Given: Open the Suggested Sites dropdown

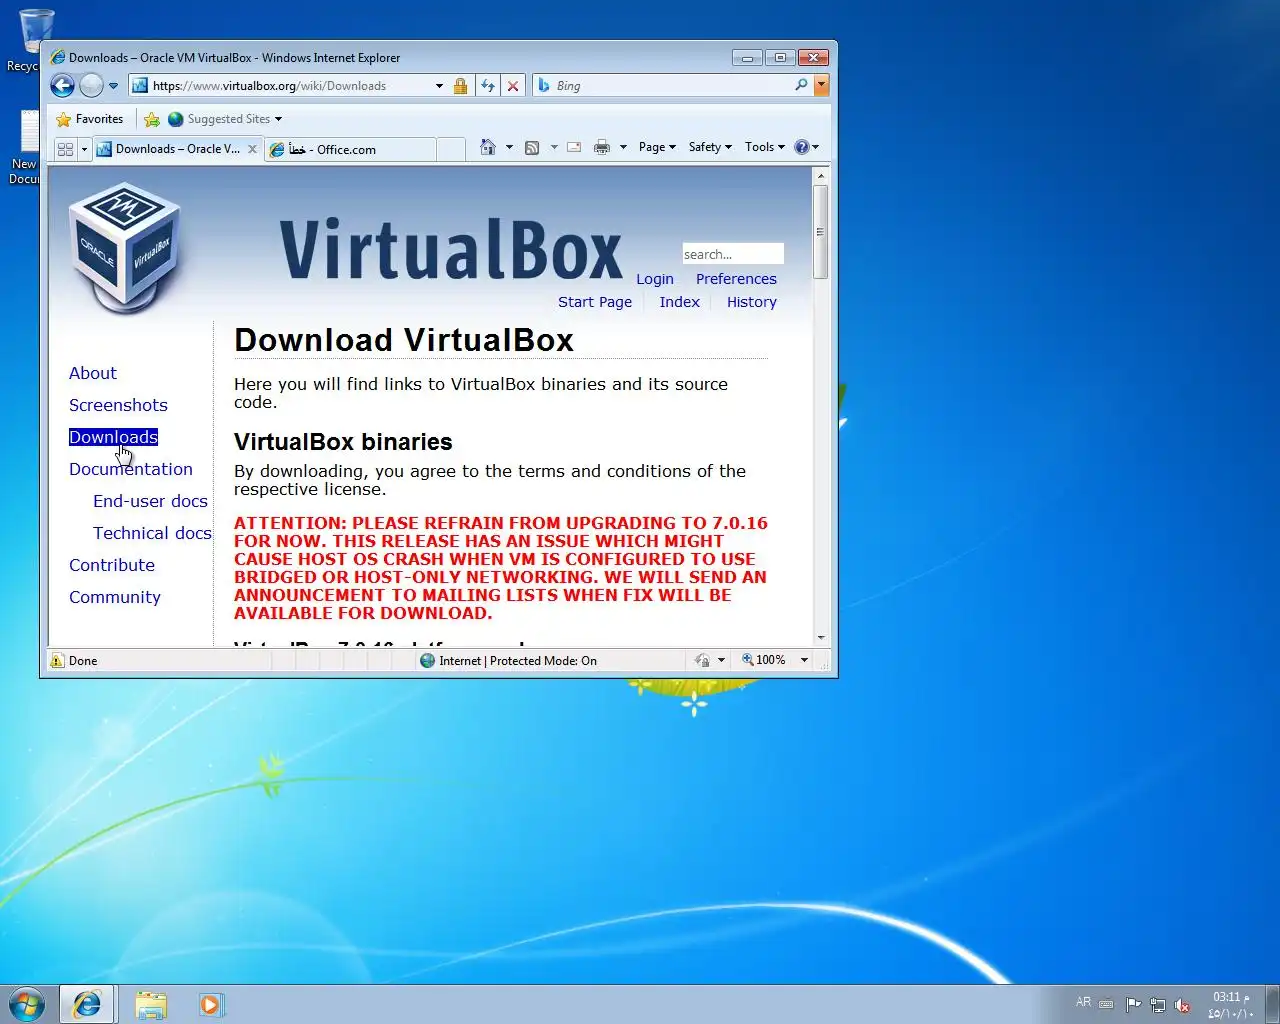Looking at the screenshot, I should 225,119.
